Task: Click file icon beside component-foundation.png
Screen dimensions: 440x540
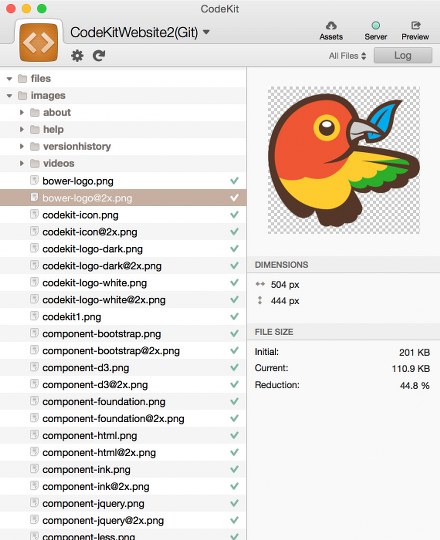Action: [x=34, y=401]
